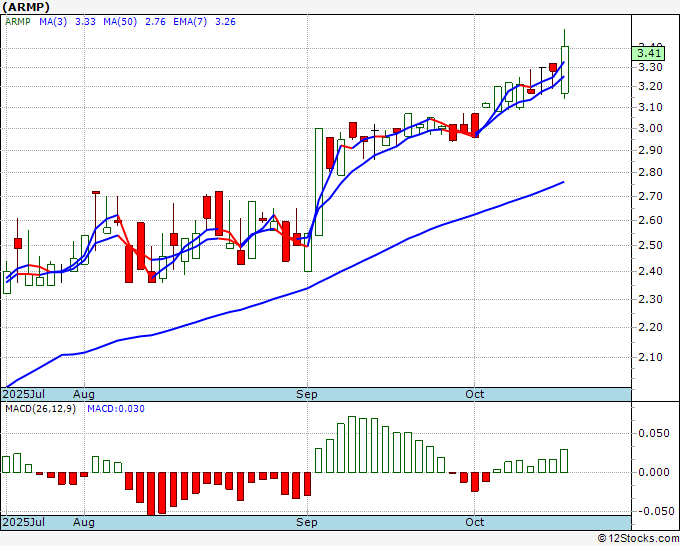Click the 0.050 MACD axis label
Image resolution: width=680 pixels, height=546 pixels.
click(654, 434)
